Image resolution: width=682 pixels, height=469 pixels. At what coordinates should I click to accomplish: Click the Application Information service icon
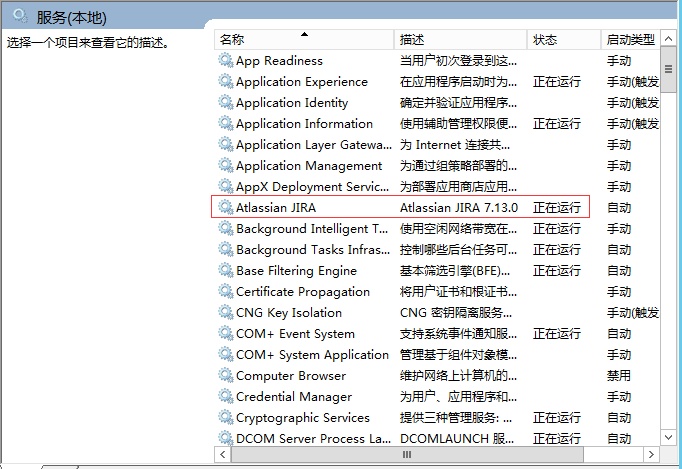[x=226, y=124]
